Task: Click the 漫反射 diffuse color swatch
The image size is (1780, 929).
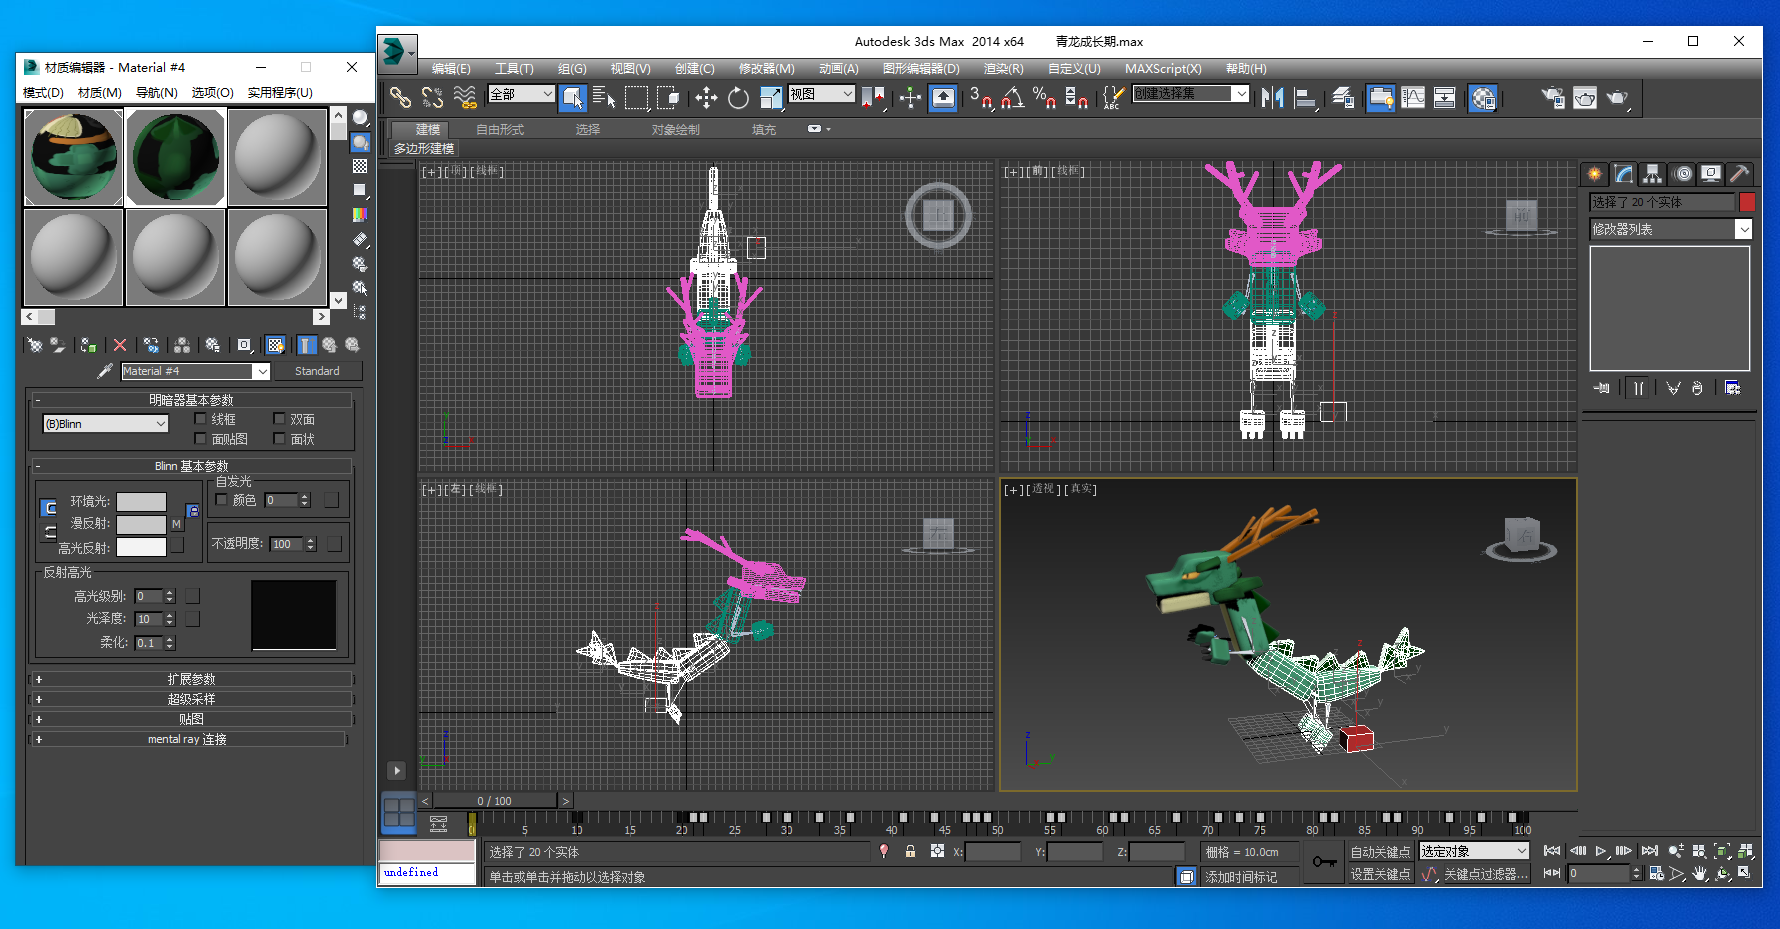Action: click(141, 524)
